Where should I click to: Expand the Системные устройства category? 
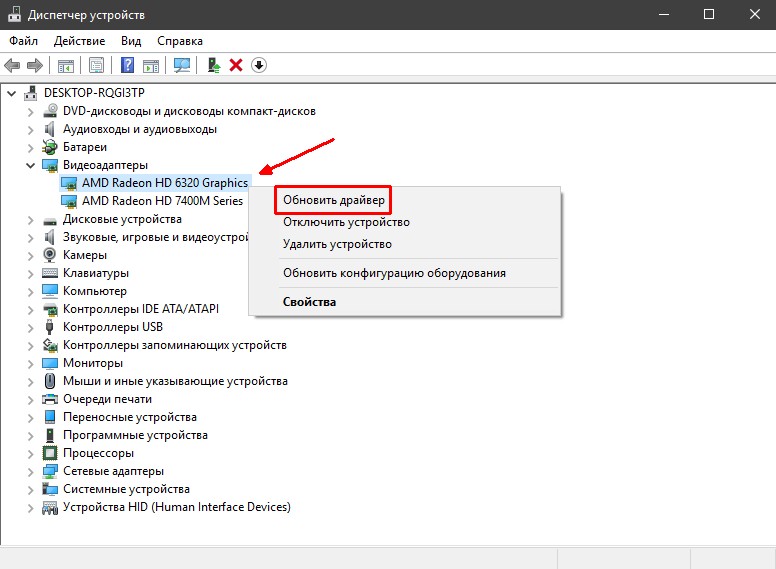[31, 490]
